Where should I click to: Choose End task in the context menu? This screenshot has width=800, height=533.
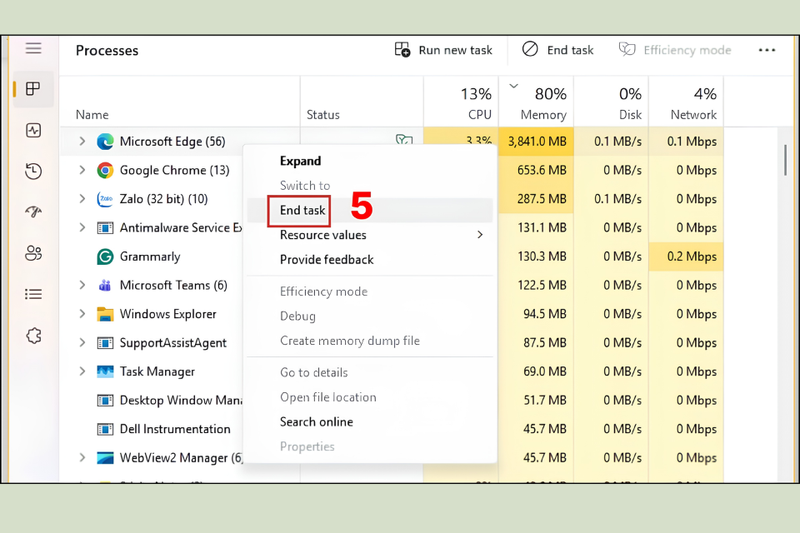(x=370, y=210)
